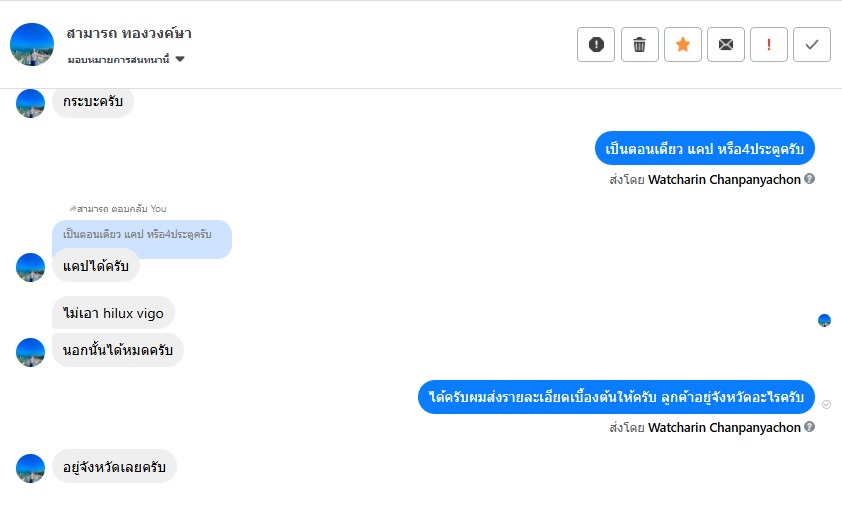Expand the assign conversation dropdown arrow
The image size is (842, 505).
pos(180,59)
